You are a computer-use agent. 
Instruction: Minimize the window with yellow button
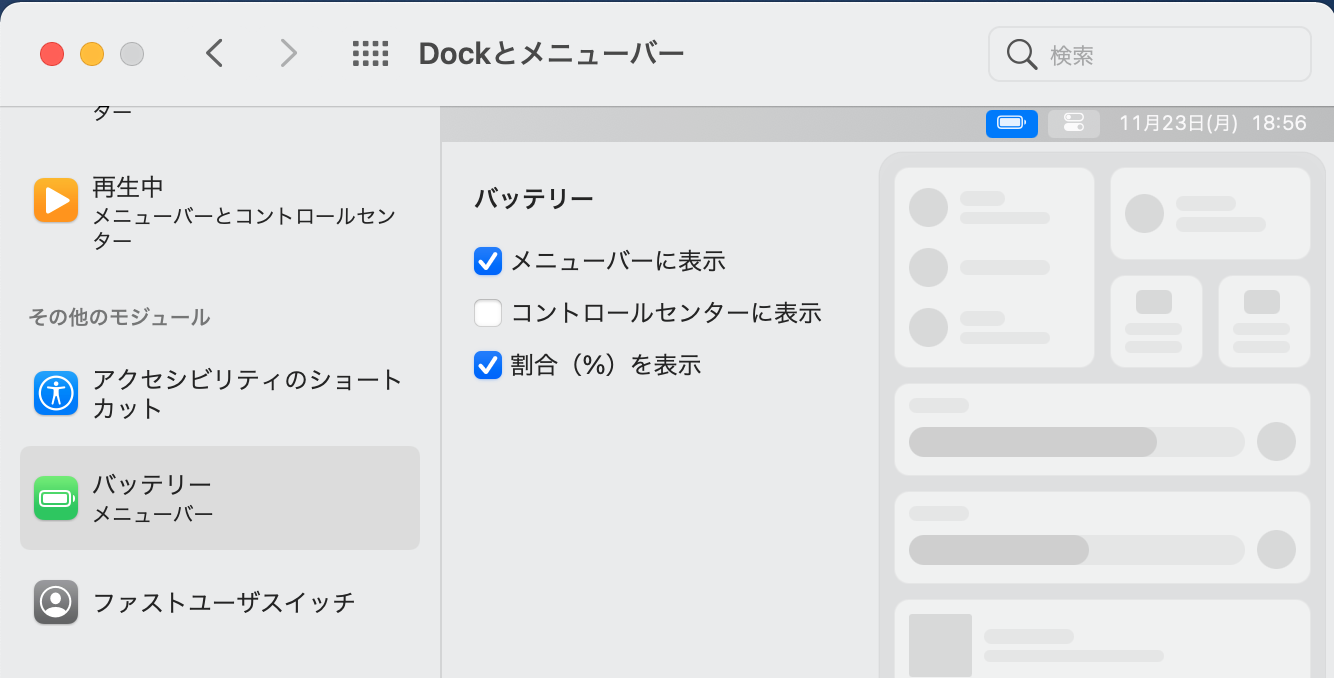click(x=92, y=54)
